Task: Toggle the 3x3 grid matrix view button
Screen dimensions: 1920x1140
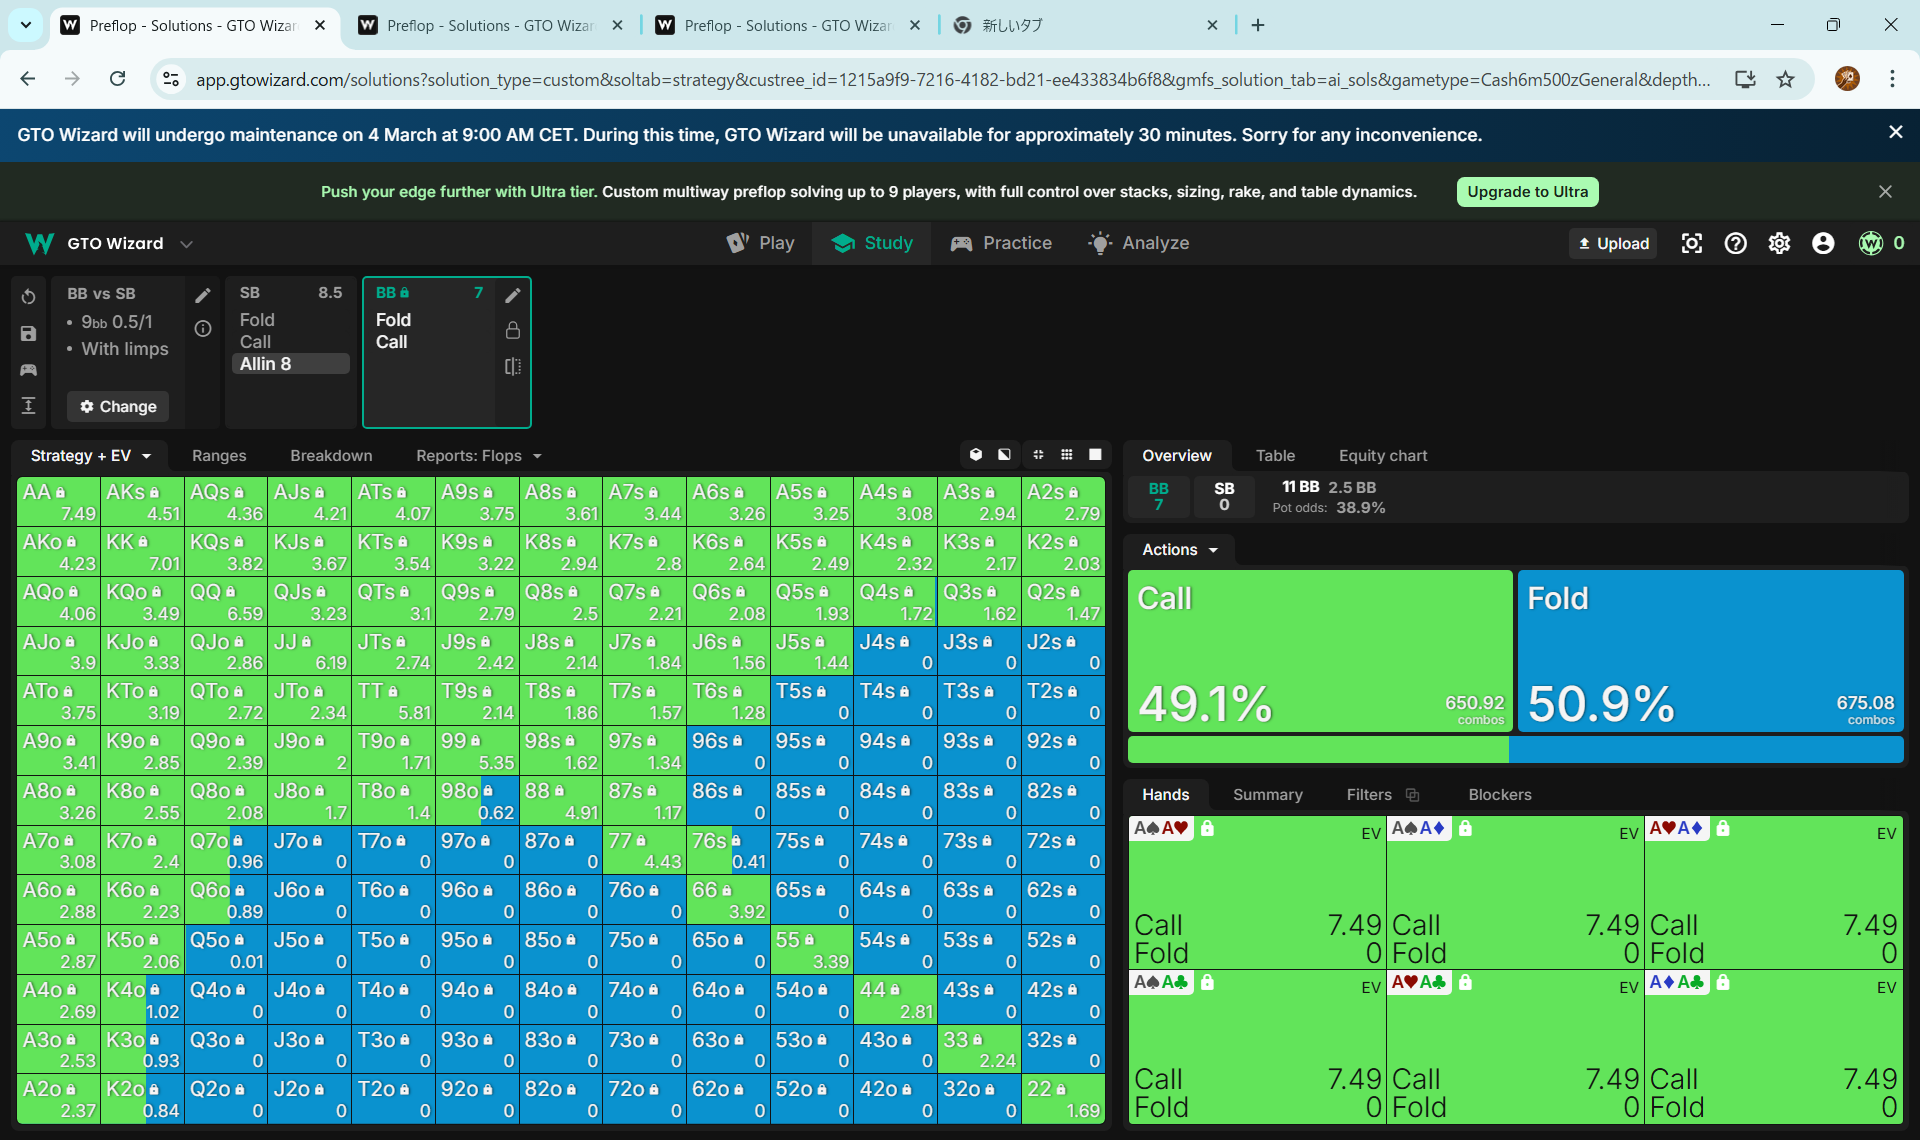Action: pyautogui.click(x=1067, y=455)
